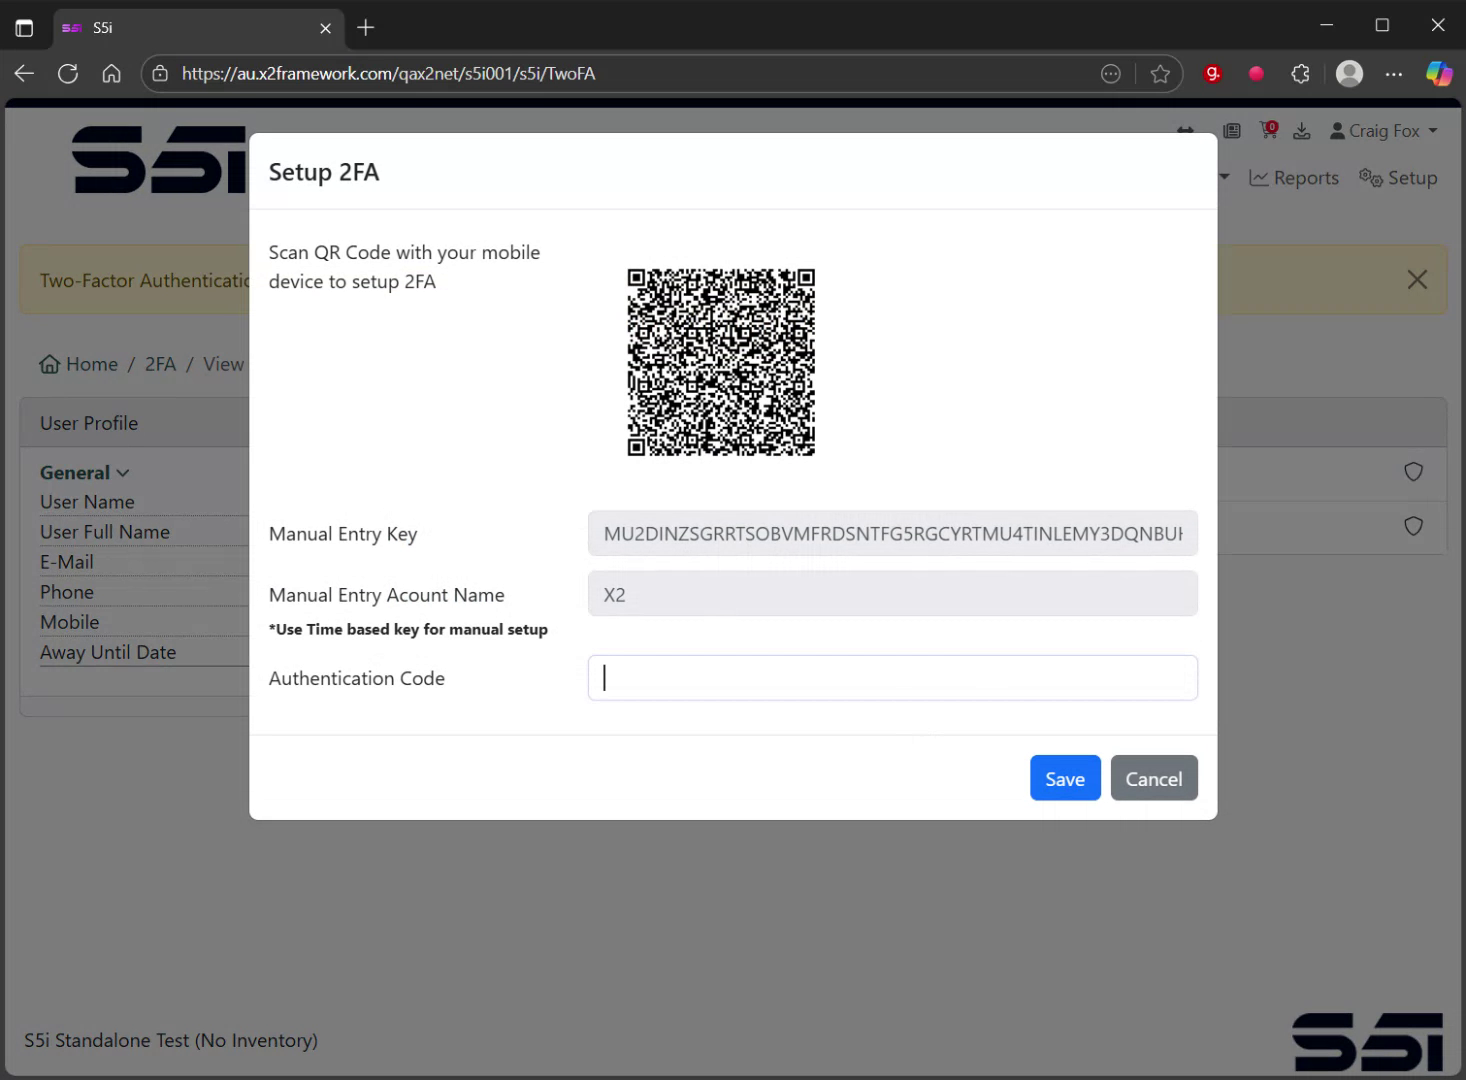Collapse the General section chevron

(x=123, y=473)
